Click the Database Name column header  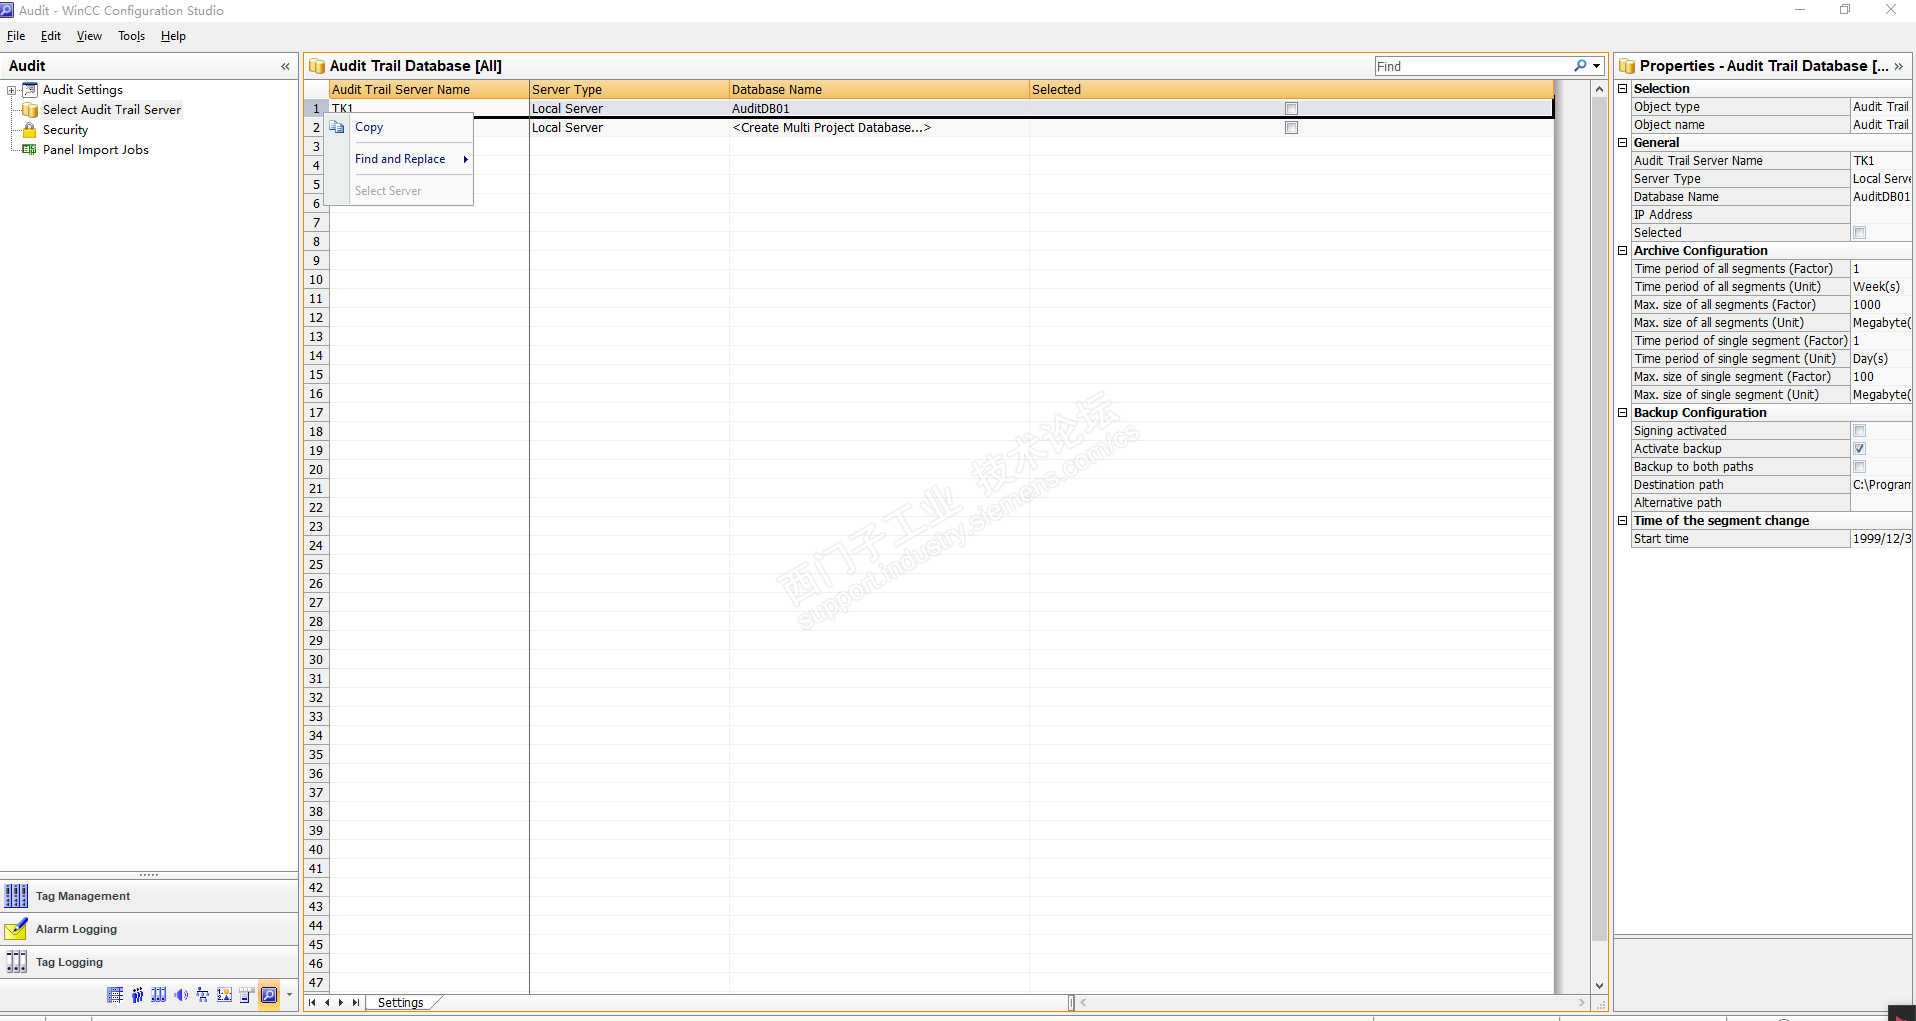pos(879,89)
